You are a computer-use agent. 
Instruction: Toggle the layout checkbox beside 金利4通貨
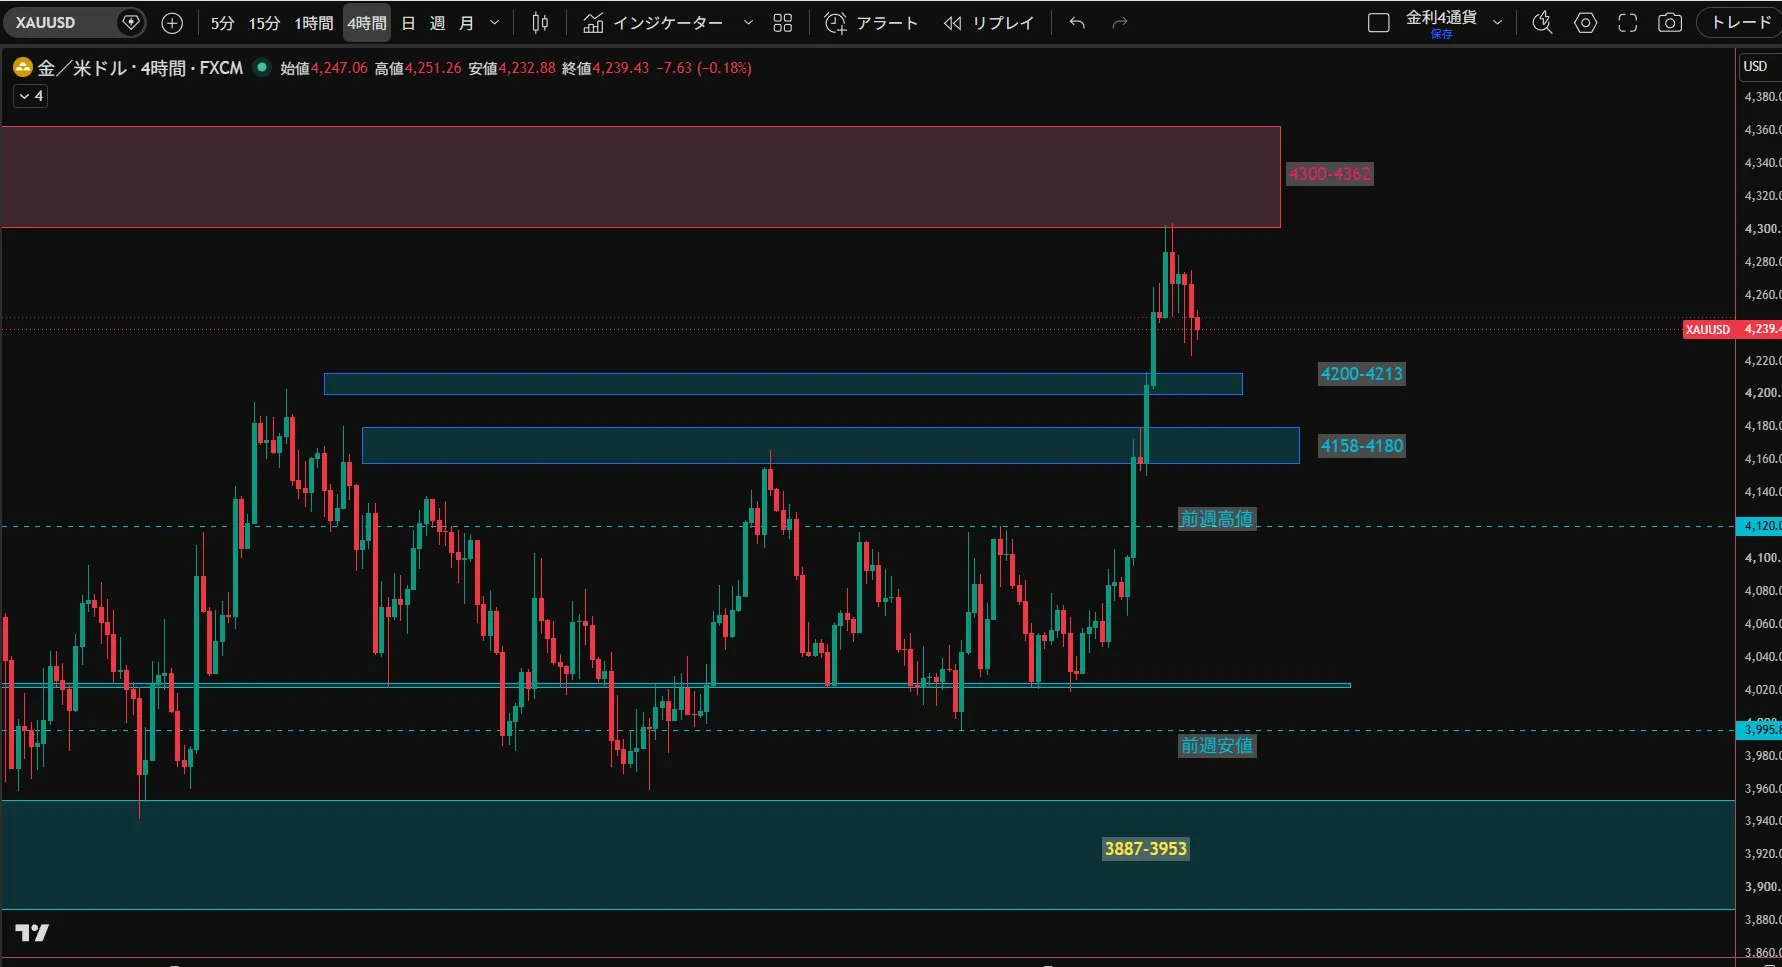[1378, 23]
